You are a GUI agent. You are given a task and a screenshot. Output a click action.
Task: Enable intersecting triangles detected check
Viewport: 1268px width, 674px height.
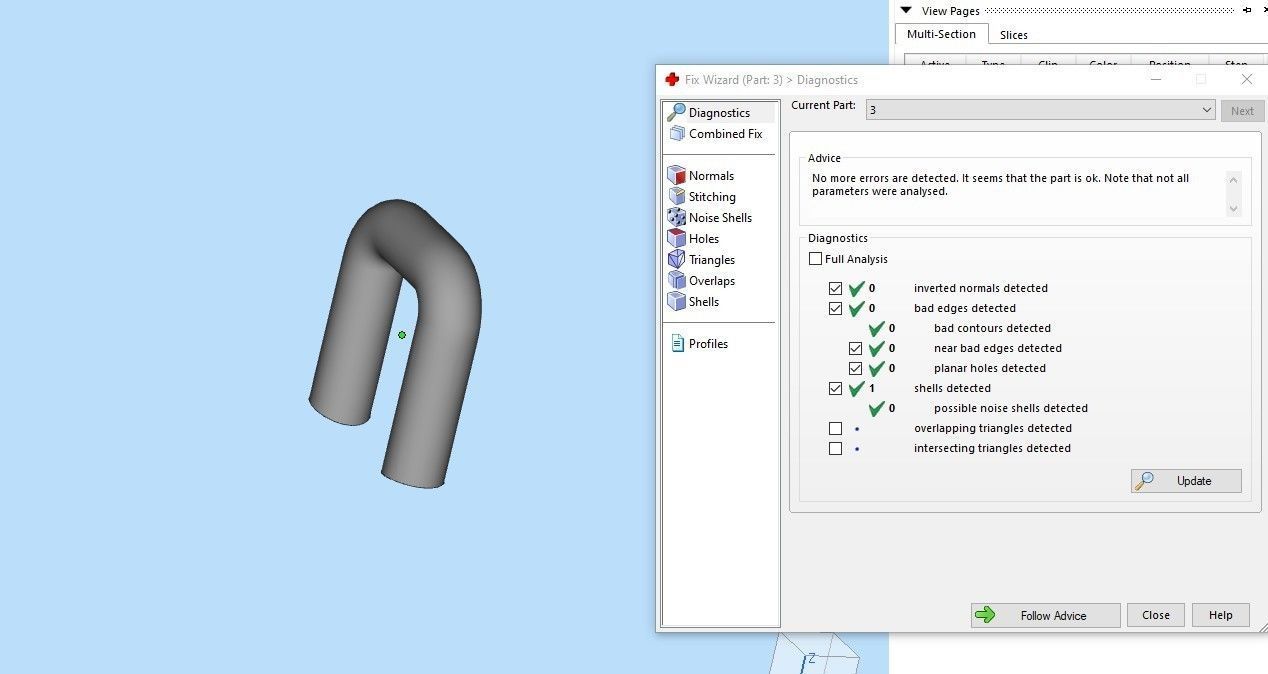pos(836,448)
